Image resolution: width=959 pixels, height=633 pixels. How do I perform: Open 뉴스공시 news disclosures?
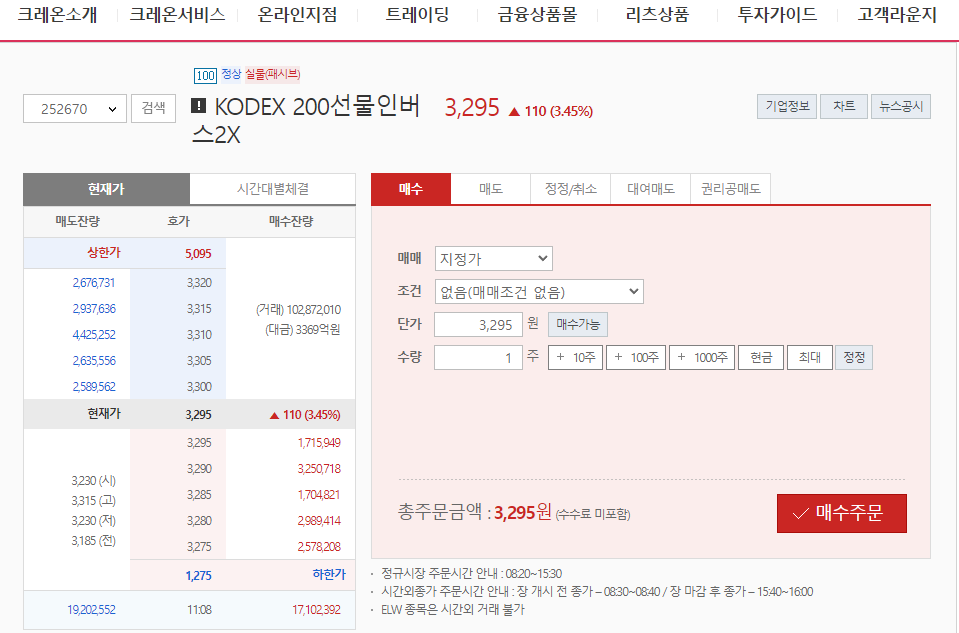901,106
